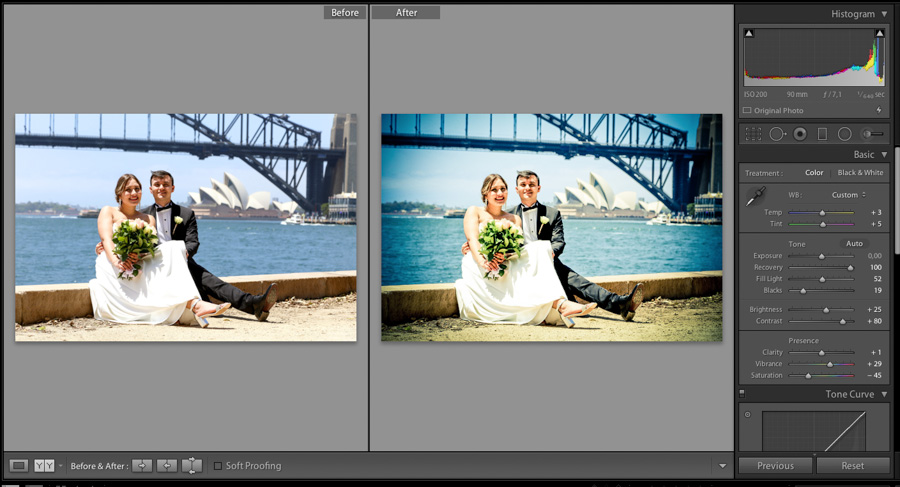Adjust the Blacks slider handle
Viewport: 900px width, 487px height.
click(x=803, y=291)
